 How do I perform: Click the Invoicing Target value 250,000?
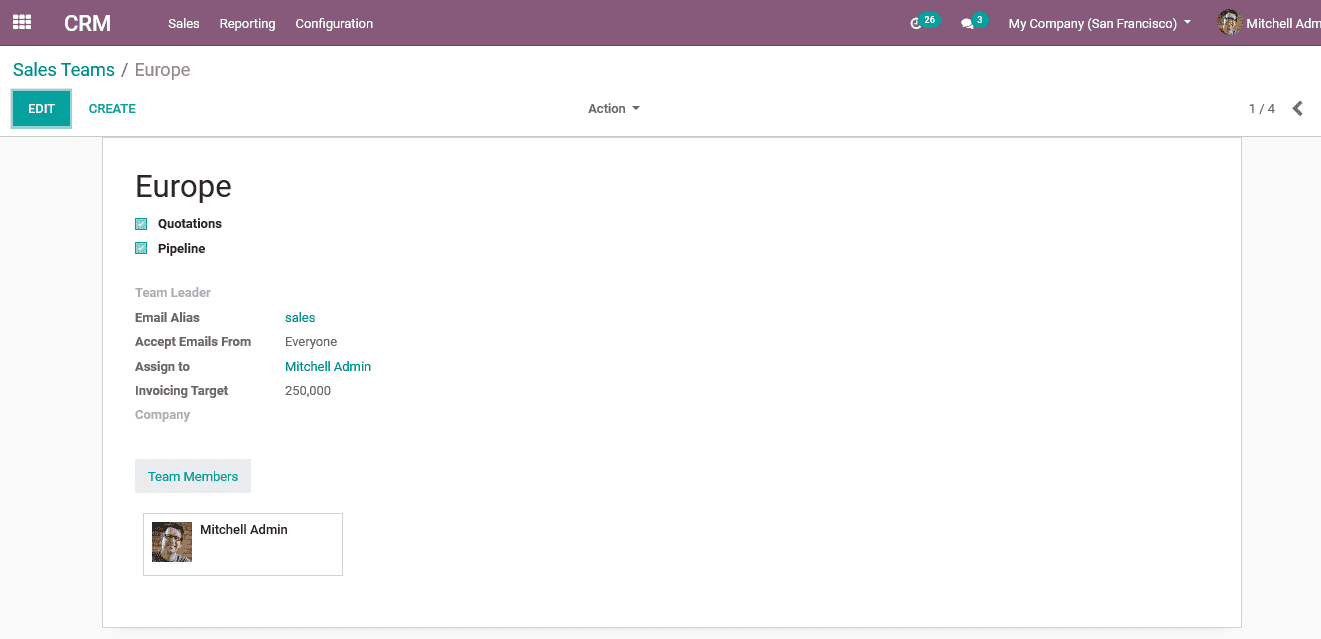point(308,391)
